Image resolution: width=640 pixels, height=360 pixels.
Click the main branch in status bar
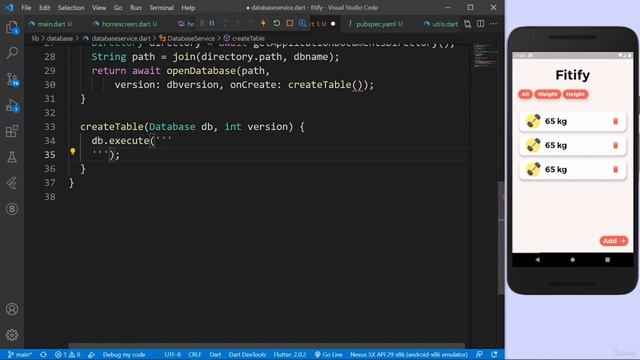[20, 355]
